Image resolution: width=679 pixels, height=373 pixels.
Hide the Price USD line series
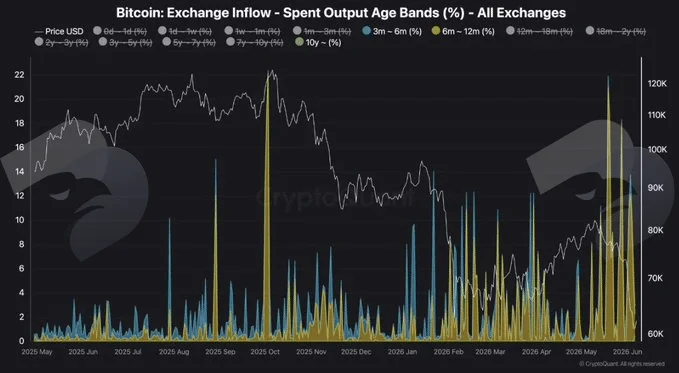[x=59, y=31]
